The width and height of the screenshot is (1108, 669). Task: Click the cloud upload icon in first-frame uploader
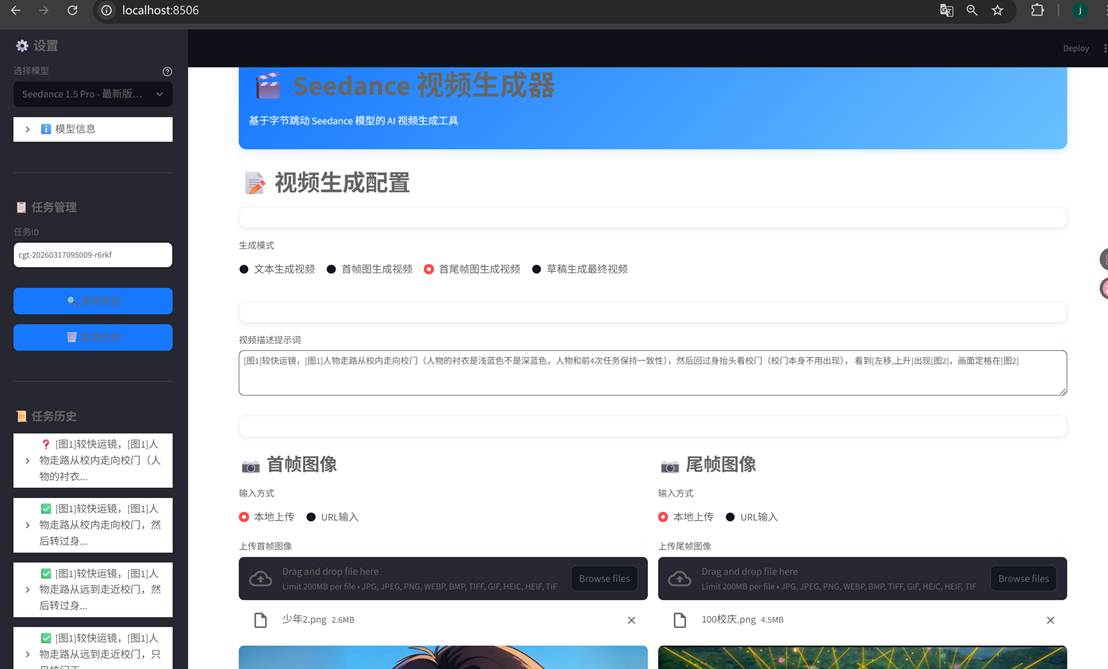point(261,579)
